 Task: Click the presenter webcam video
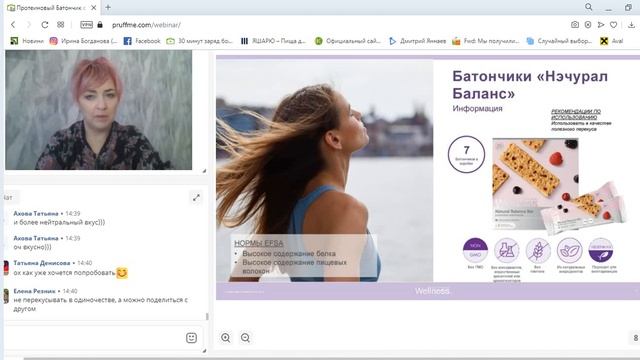pyautogui.click(x=98, y=110)
